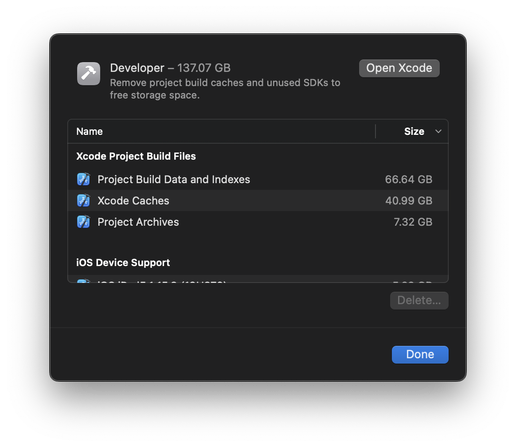Sort the list by the Size header

pyautogui.click(x=414, y=131)
